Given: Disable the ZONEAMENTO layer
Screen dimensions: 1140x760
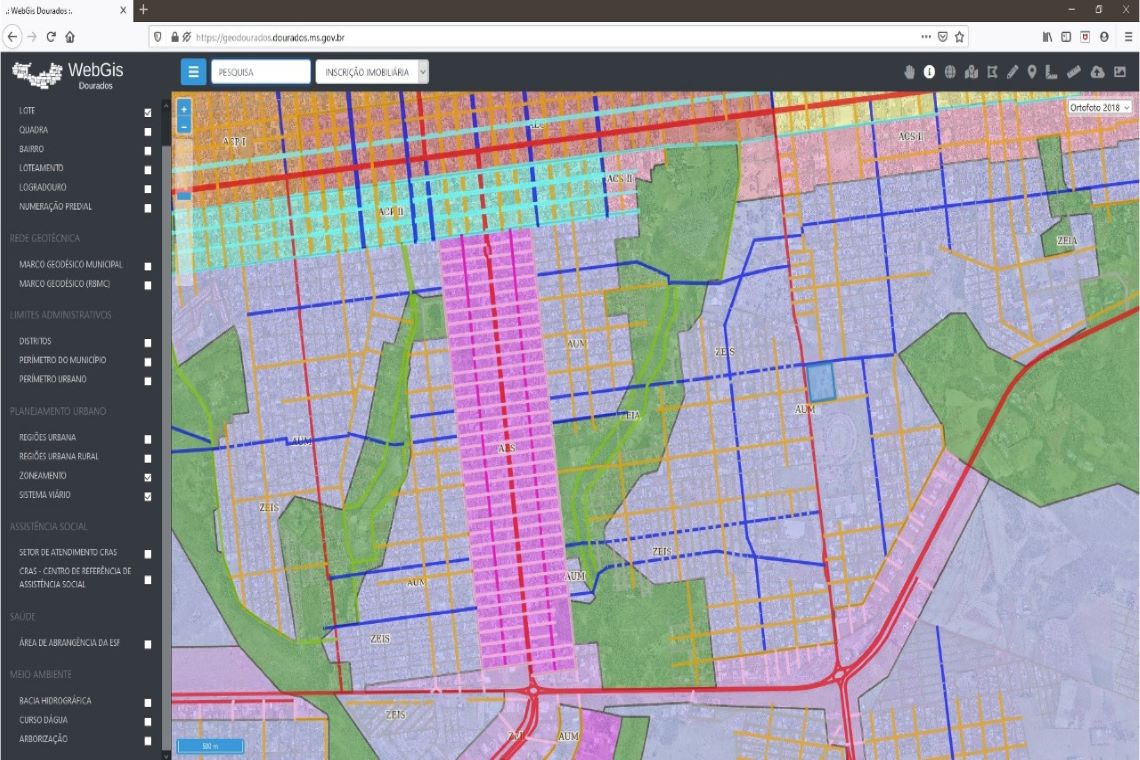Looking at the screenshot, I should pyautogui.click(x=148, y=477).
